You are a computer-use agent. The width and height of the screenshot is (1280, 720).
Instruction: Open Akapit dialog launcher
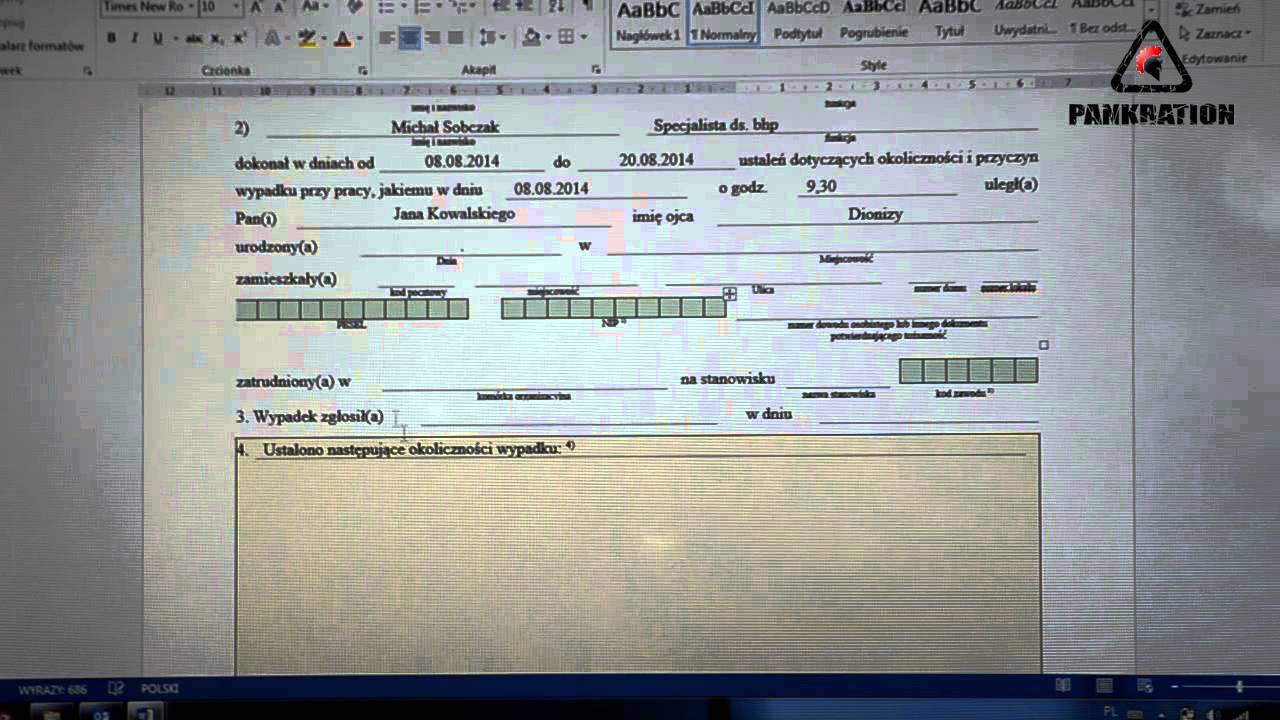[596, 70]
